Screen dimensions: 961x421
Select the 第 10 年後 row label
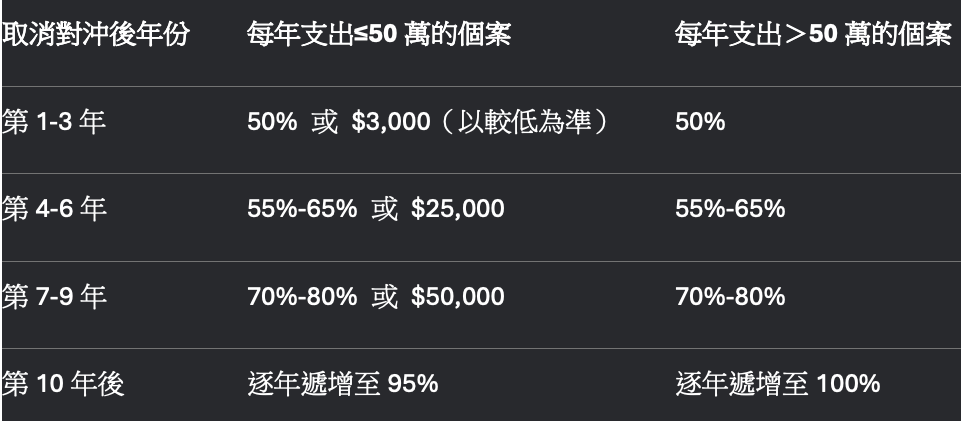point(63,384)
